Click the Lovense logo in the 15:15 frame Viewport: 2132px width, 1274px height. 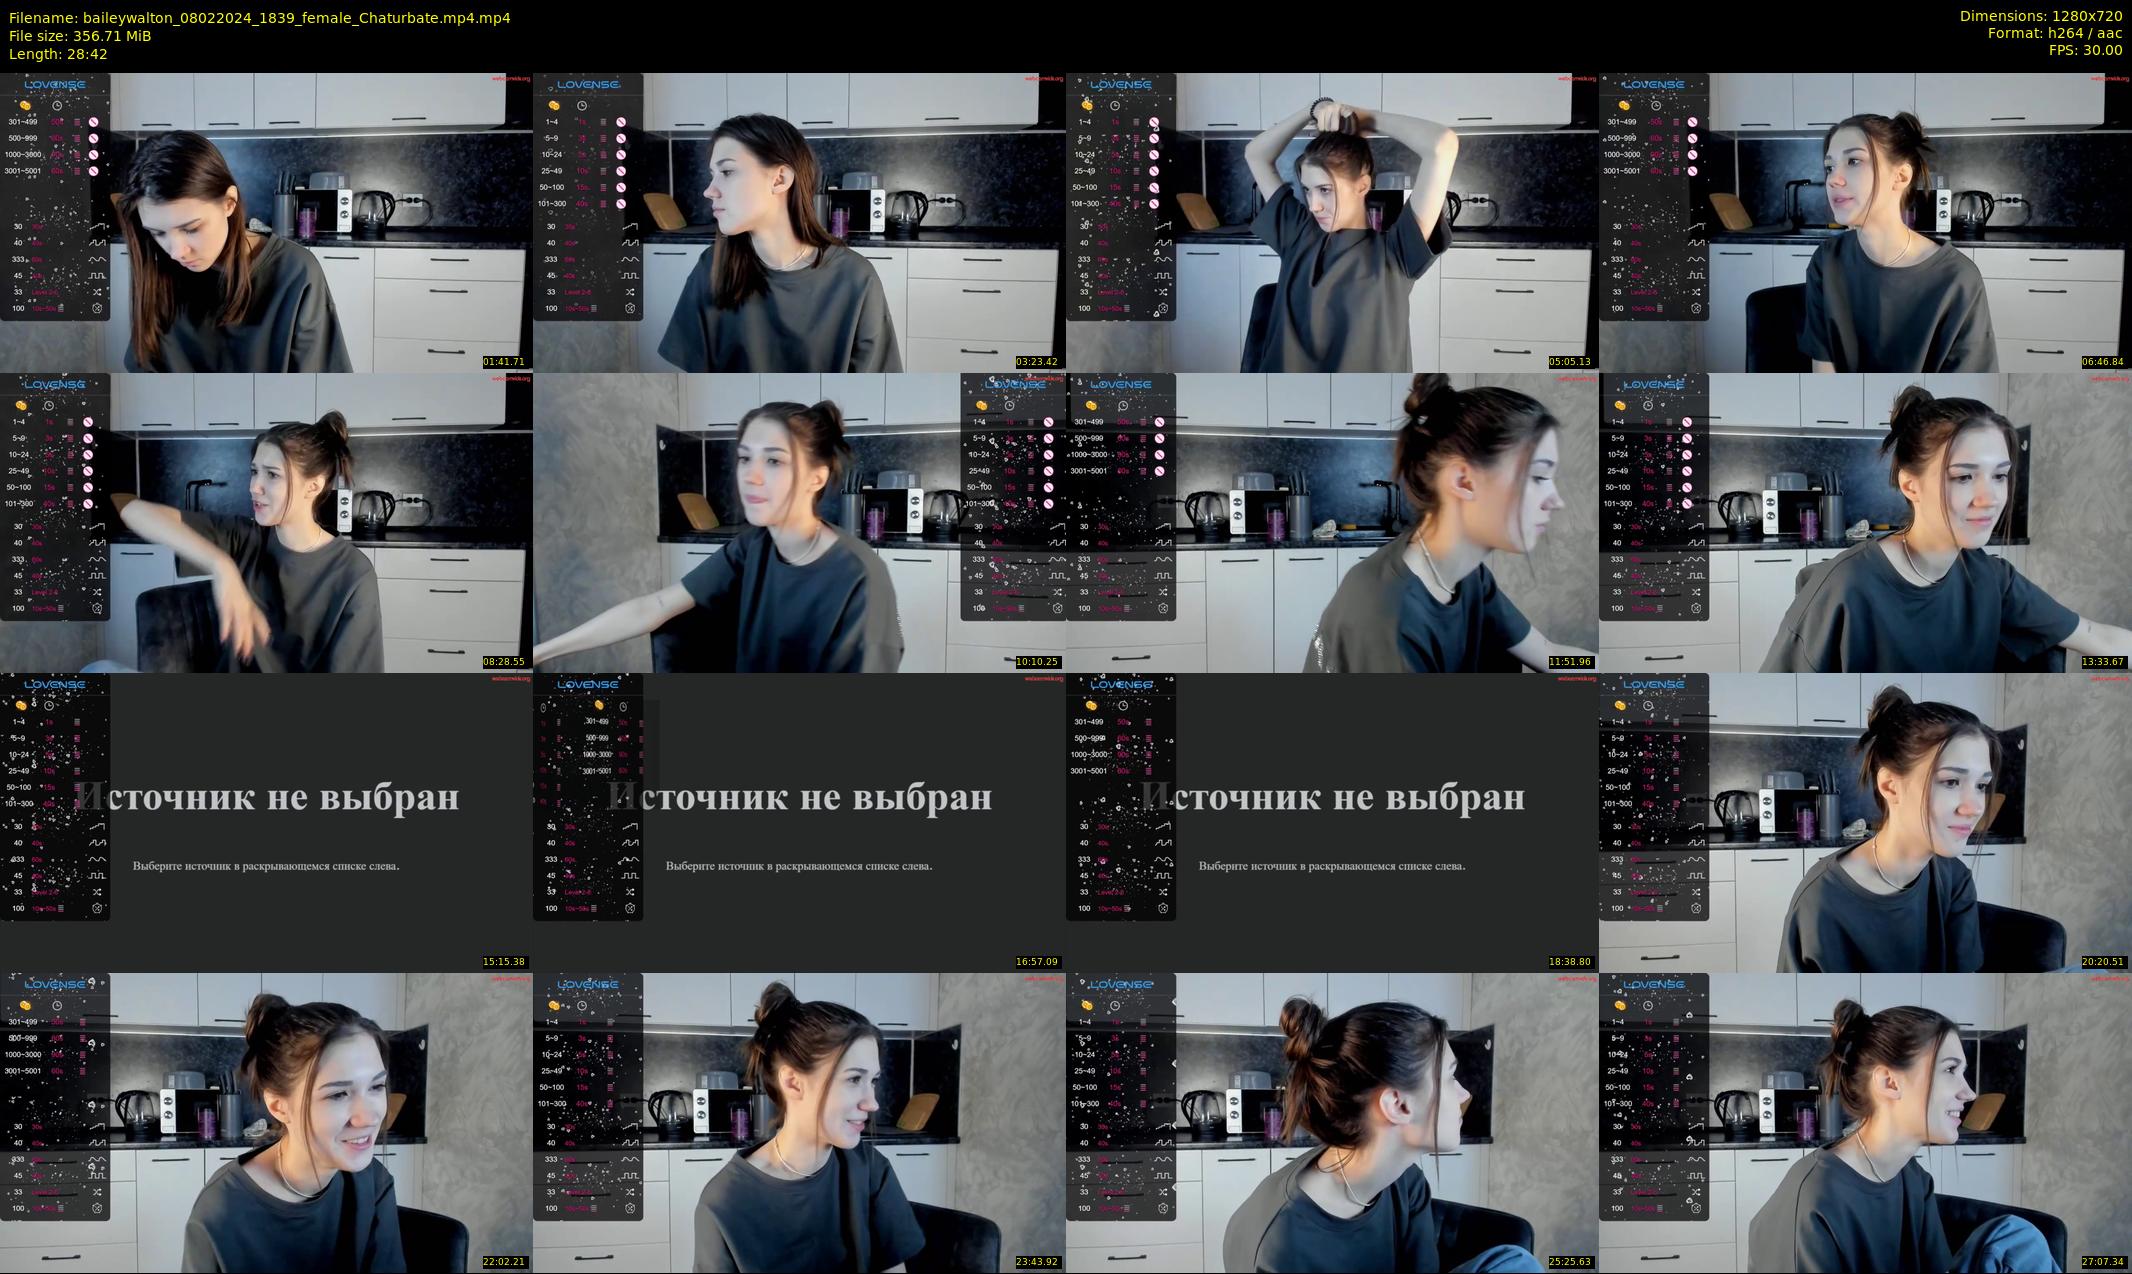(55, 685)
